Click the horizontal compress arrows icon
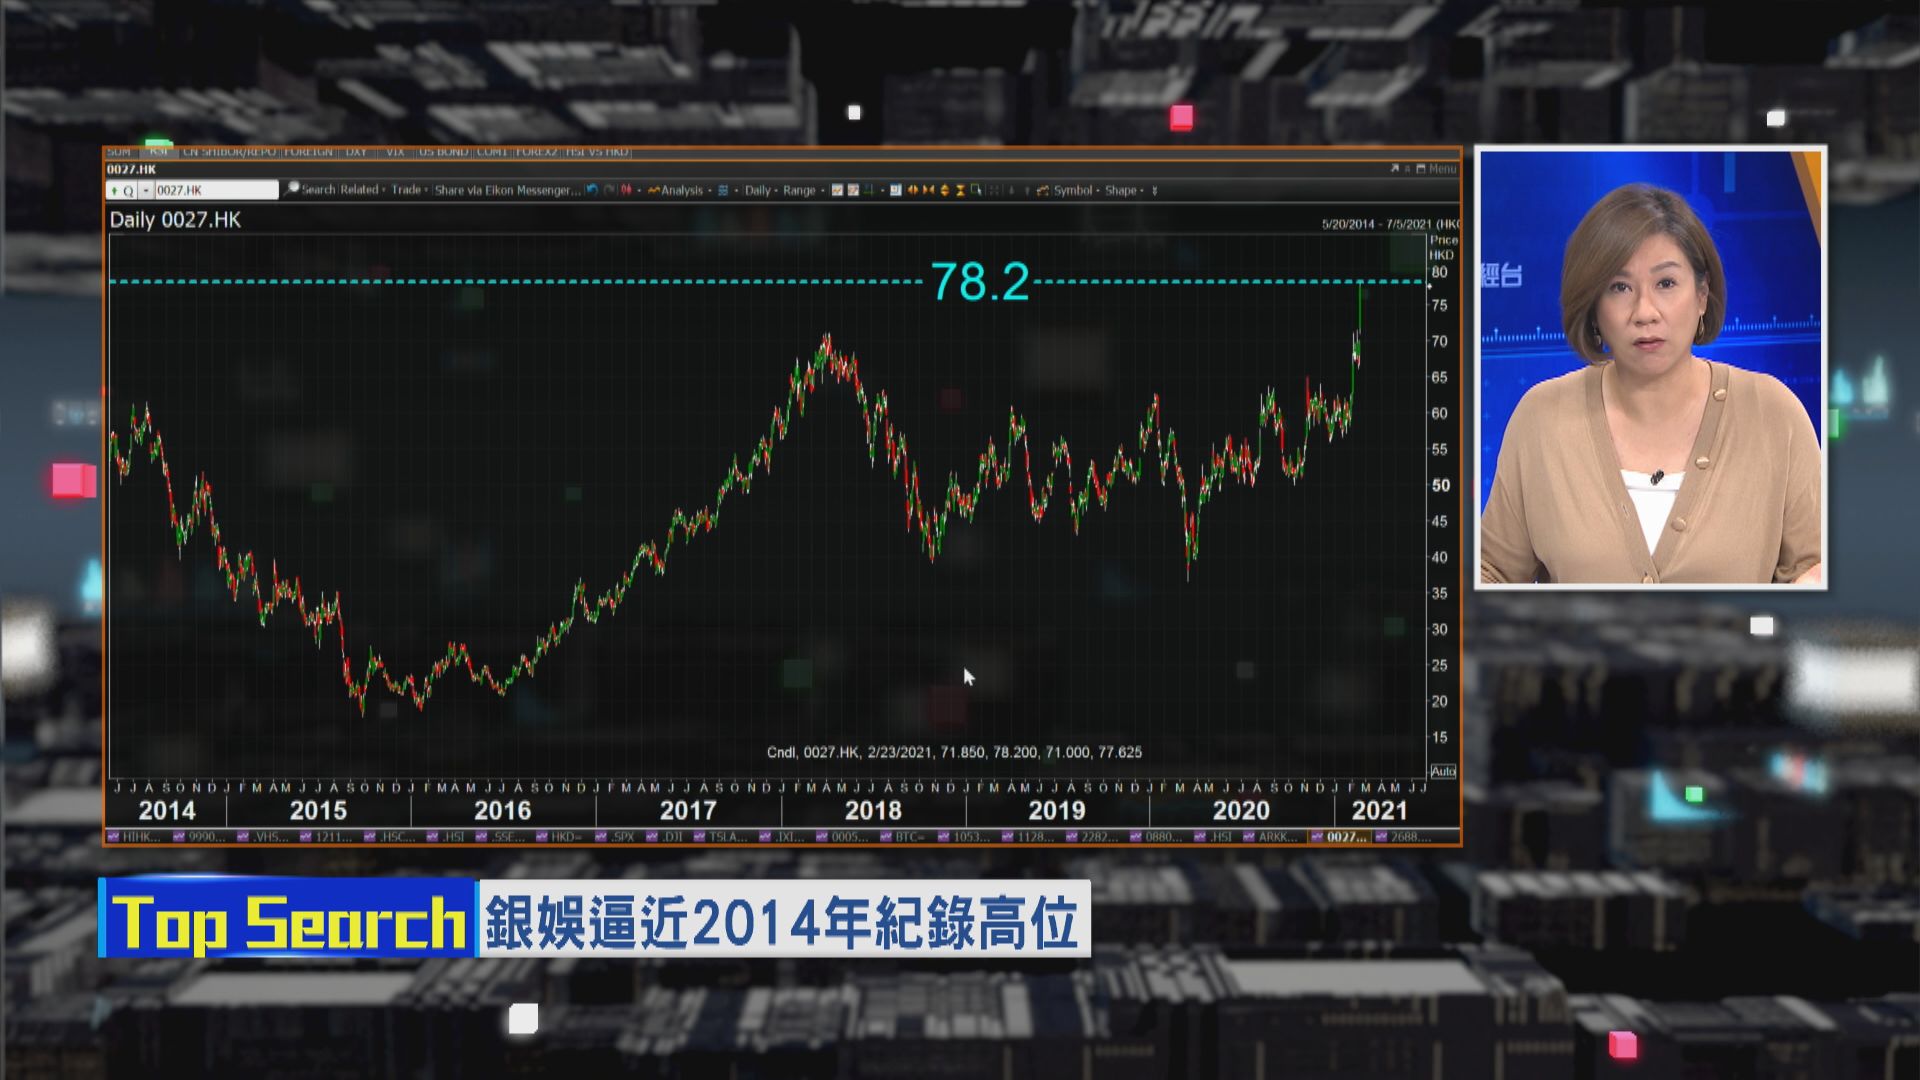Screen dimensions: 1920x1080 point(928,190)
